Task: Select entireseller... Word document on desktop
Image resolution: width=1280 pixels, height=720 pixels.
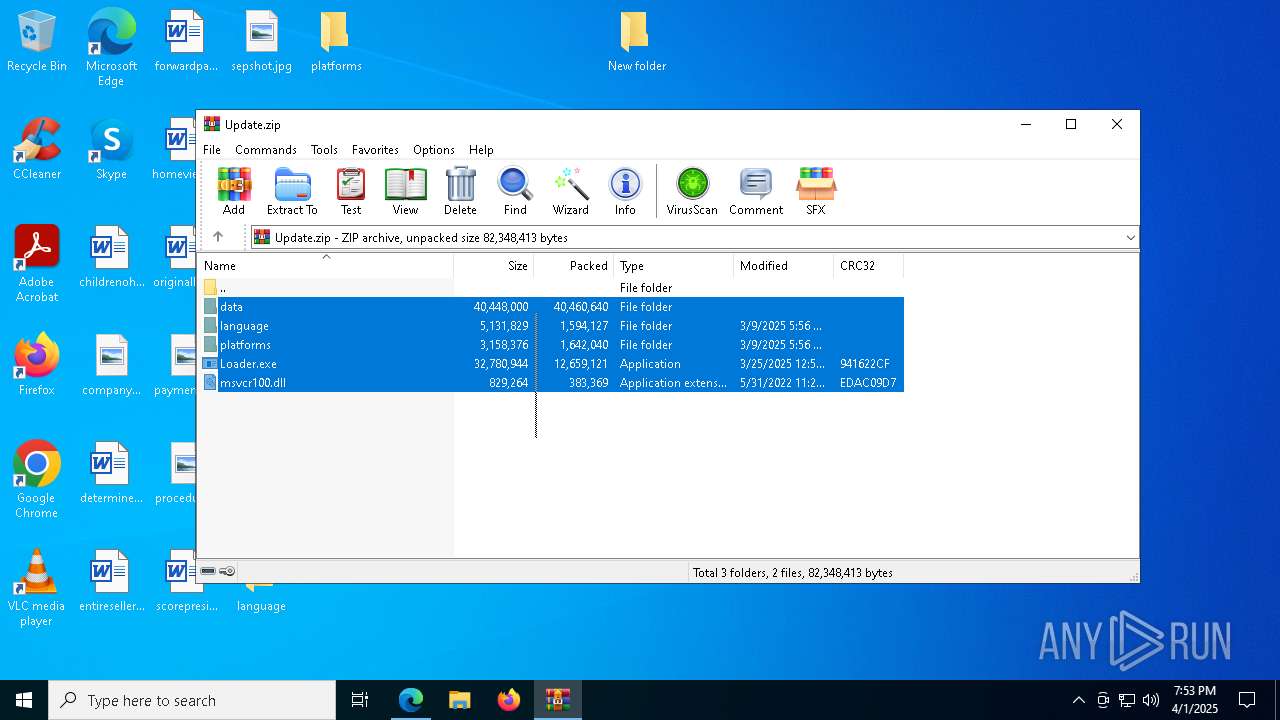Action: tap(111, 582)
